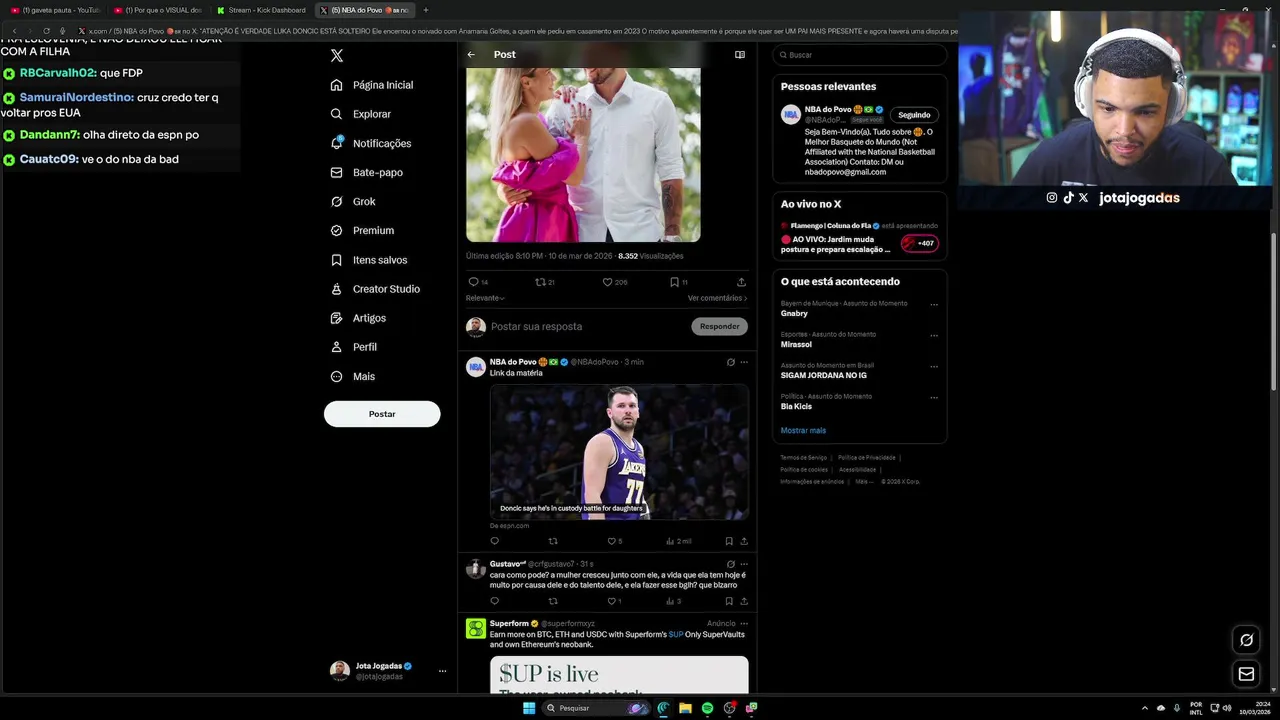Open Premium in the sidebar
Viewport: 1280px width, 720px height.
click(x=362, y=230)
